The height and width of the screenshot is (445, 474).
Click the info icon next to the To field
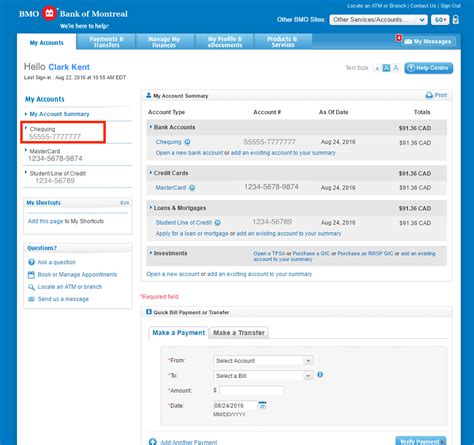pos(320,375)
